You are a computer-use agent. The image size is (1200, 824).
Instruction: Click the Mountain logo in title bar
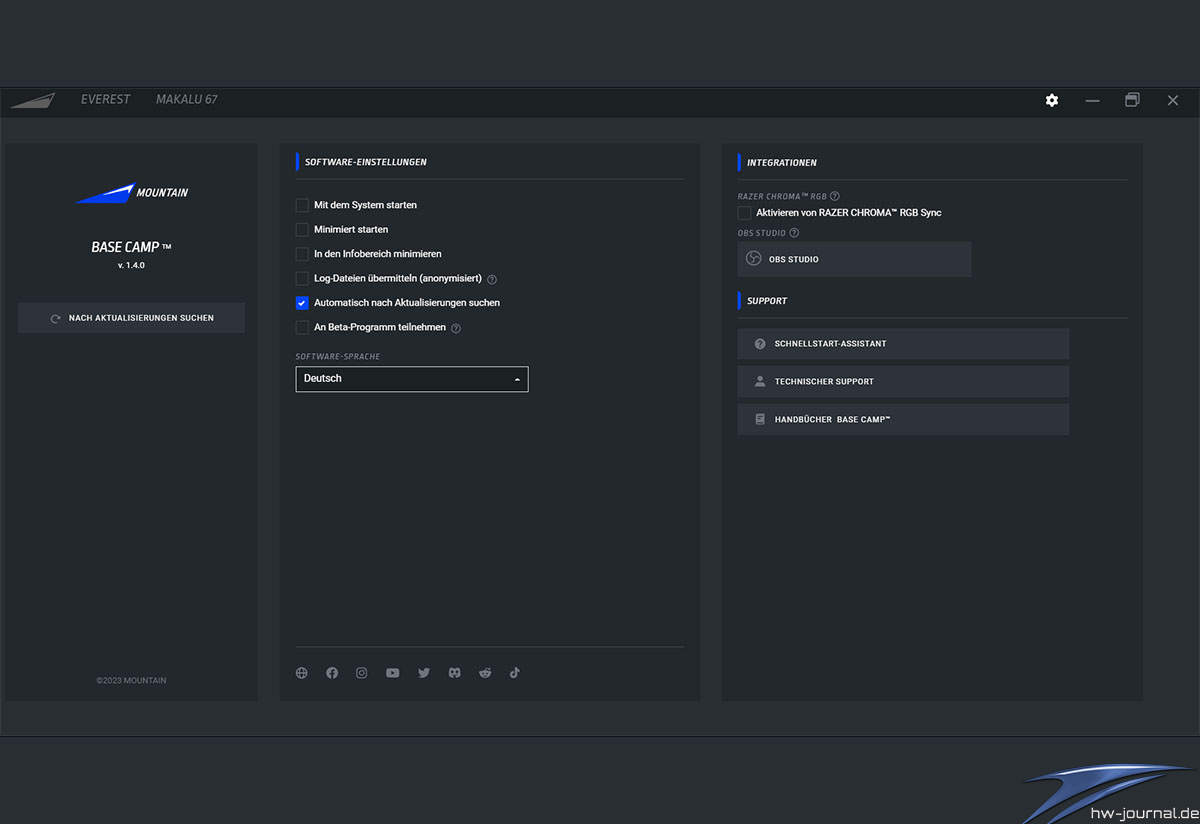click(33, 100)
